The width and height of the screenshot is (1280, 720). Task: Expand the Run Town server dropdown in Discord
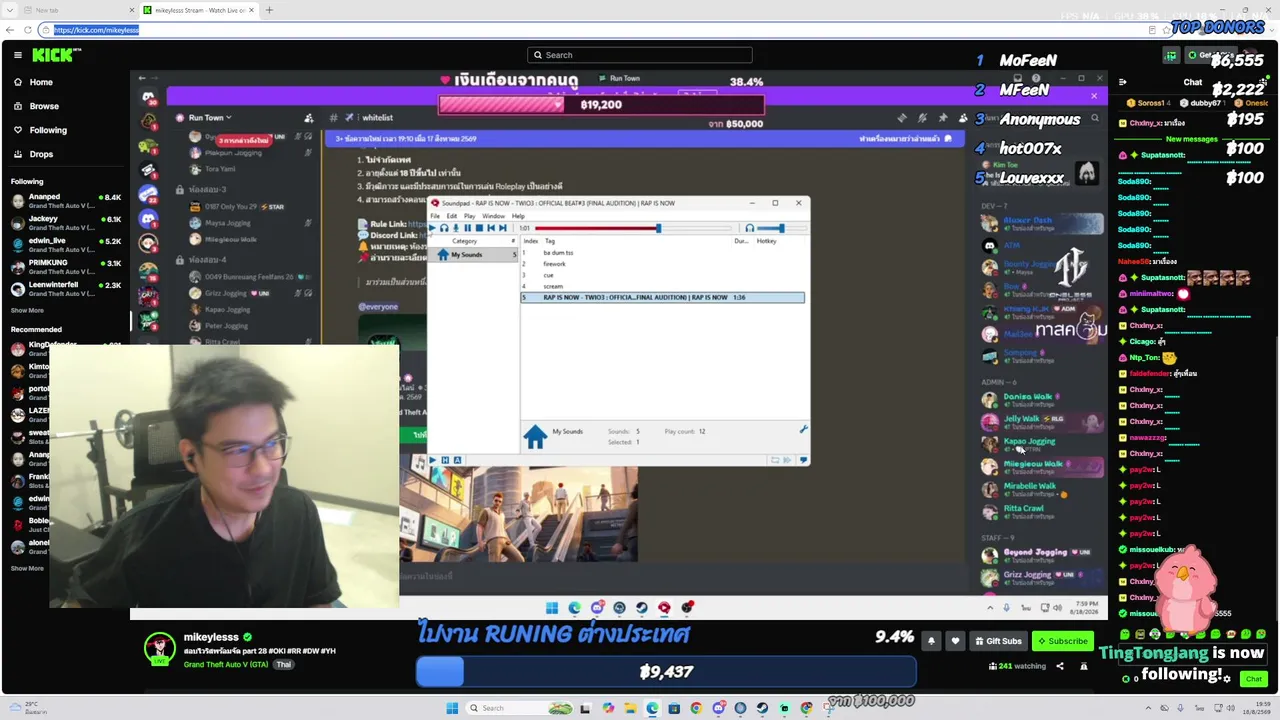(x=208, y=118)
